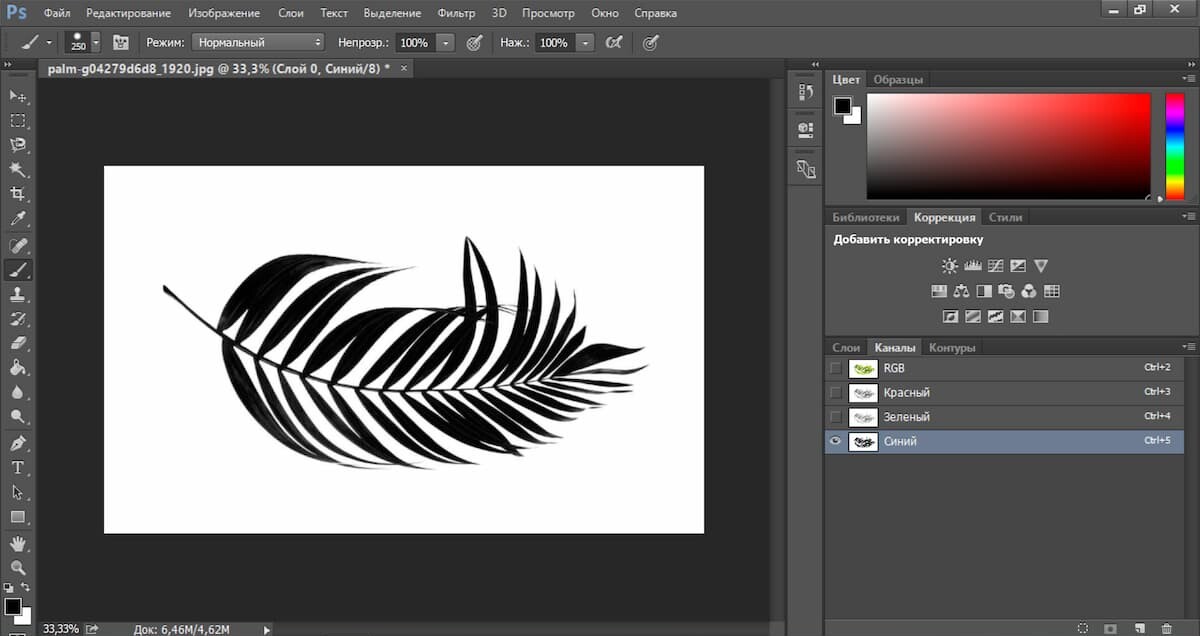Show the Красный channel visibility

pyautogui.click(x=835, y=392)
